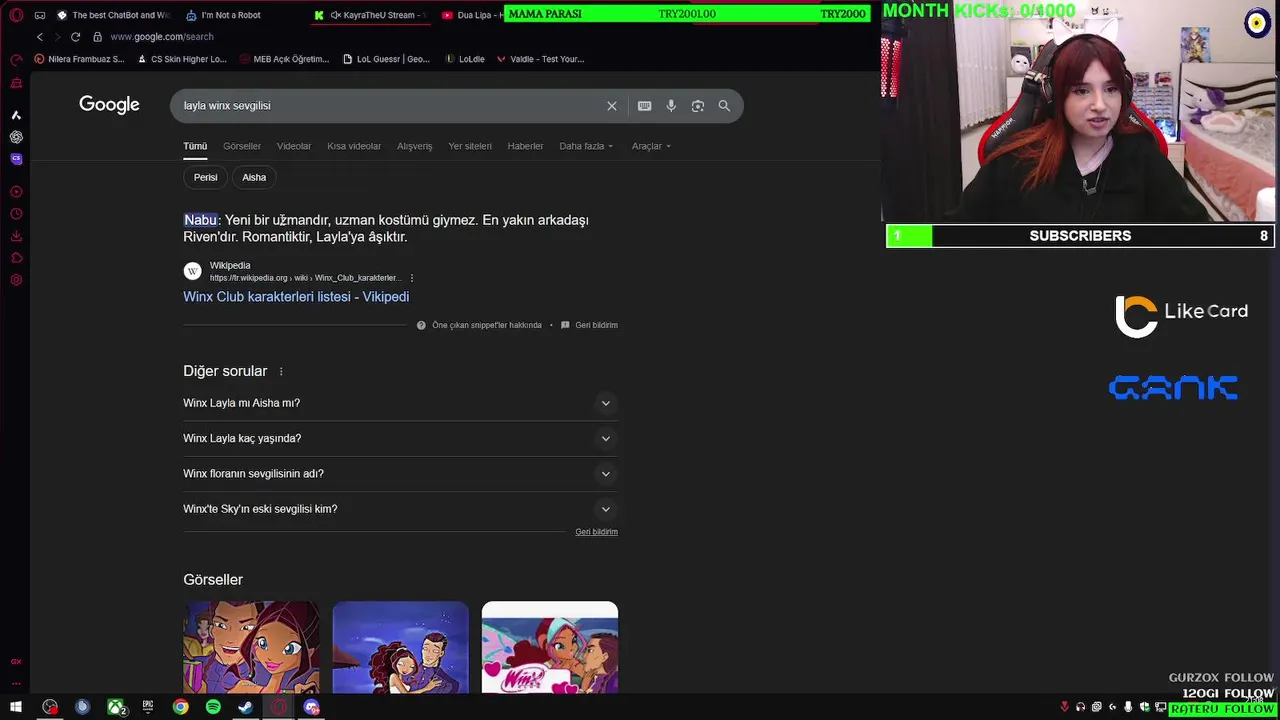Go back with browser back arrow

pyautogui.click(x=40, y=37)
